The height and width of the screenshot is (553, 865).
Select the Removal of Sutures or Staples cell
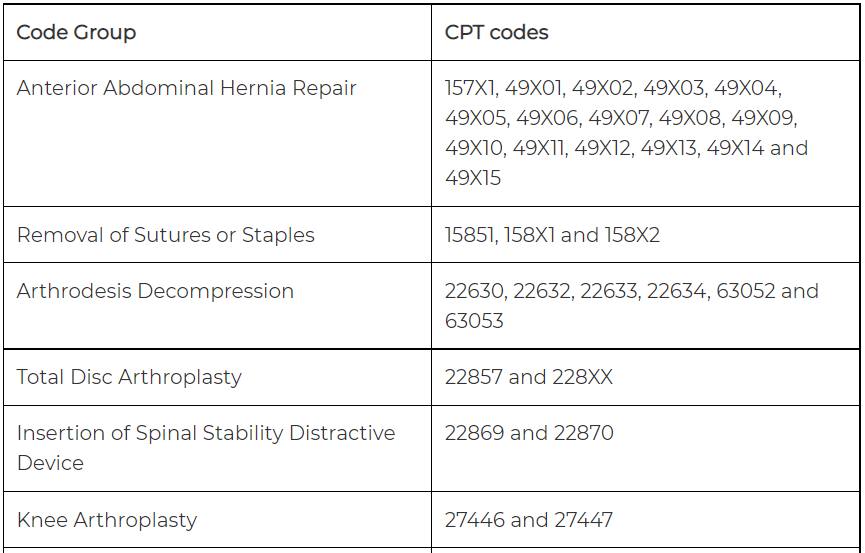(x=166, y=235)
